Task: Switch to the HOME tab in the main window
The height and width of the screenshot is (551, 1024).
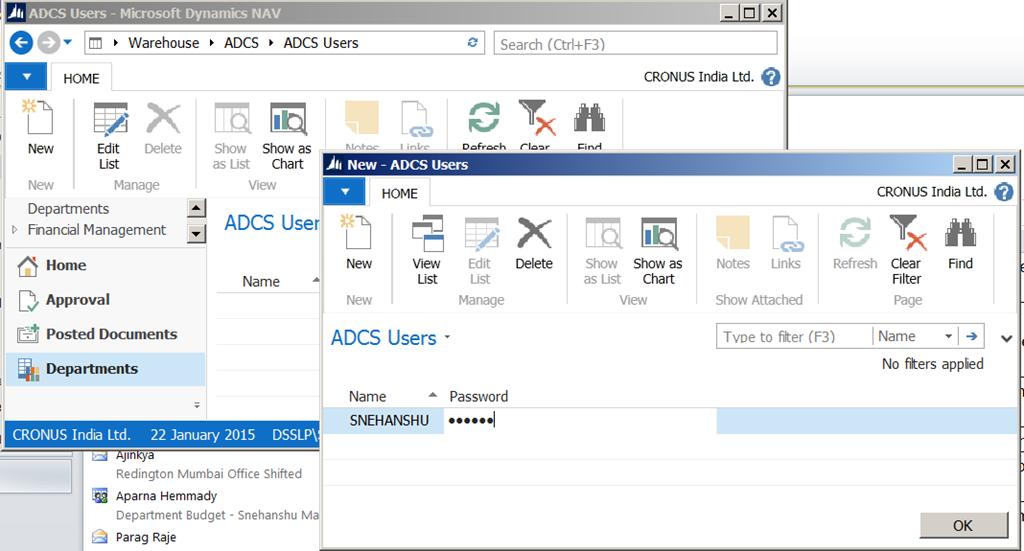Action: click(81, 78)
